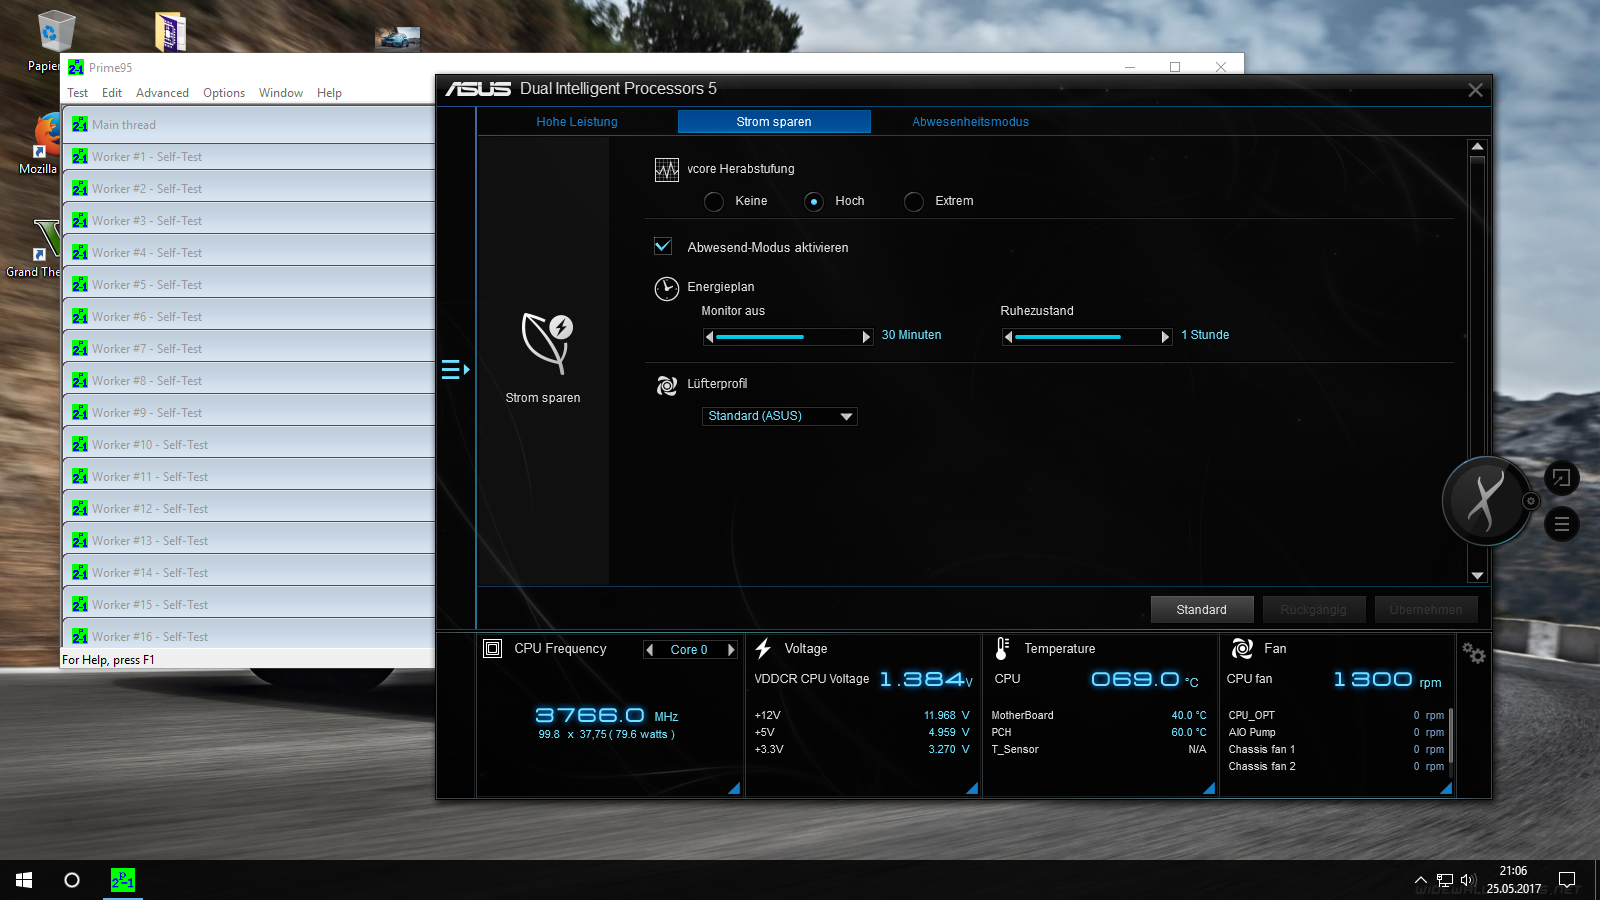Increase Ruhezustand time with right arrow
This screenshot has width=1600, height=900.
point(1166,337)
